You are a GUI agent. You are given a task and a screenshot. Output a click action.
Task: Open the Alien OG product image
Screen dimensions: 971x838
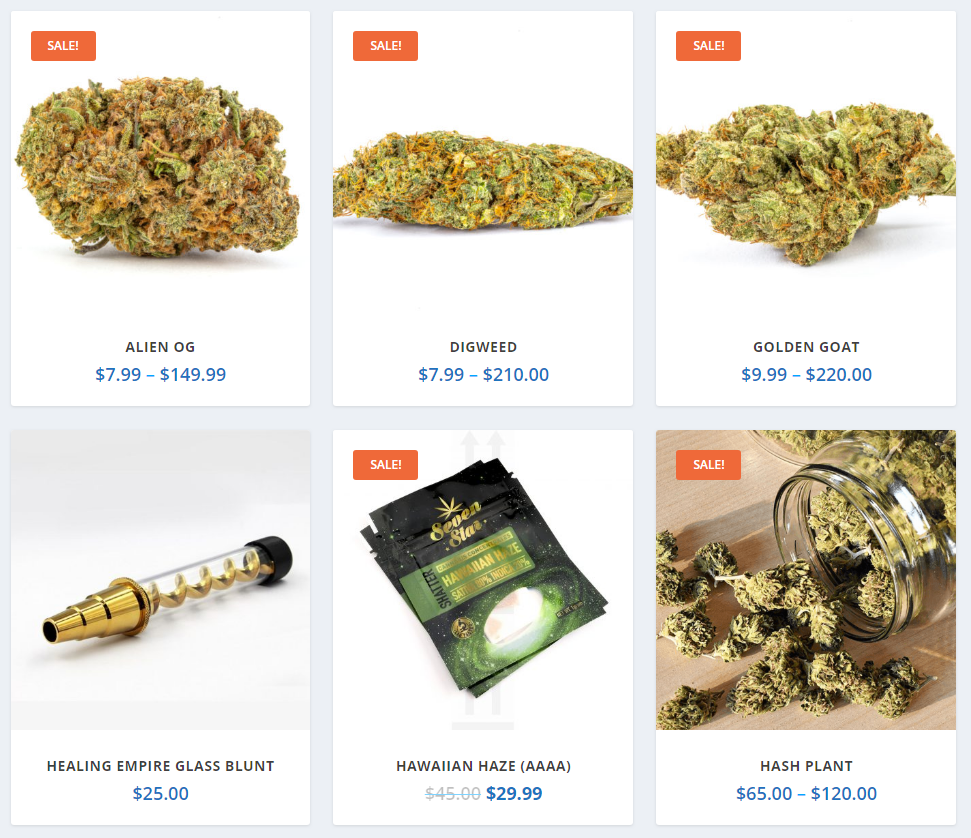(x=160, y=161)
